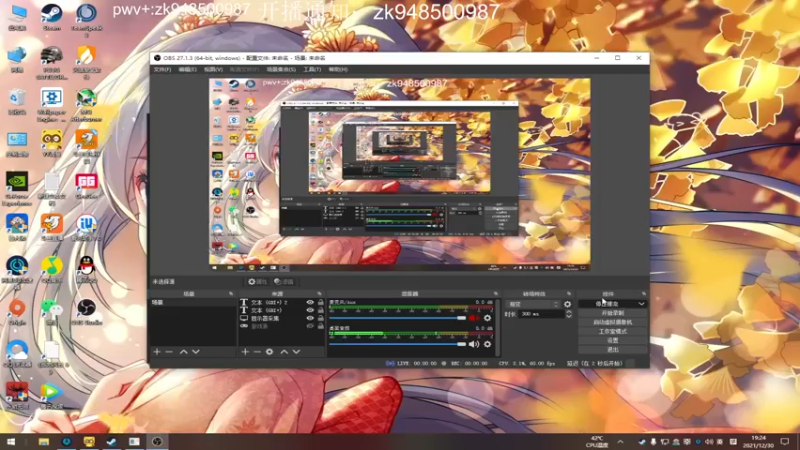
Task: Move scene down in Scenes panel
Action: 196,352
